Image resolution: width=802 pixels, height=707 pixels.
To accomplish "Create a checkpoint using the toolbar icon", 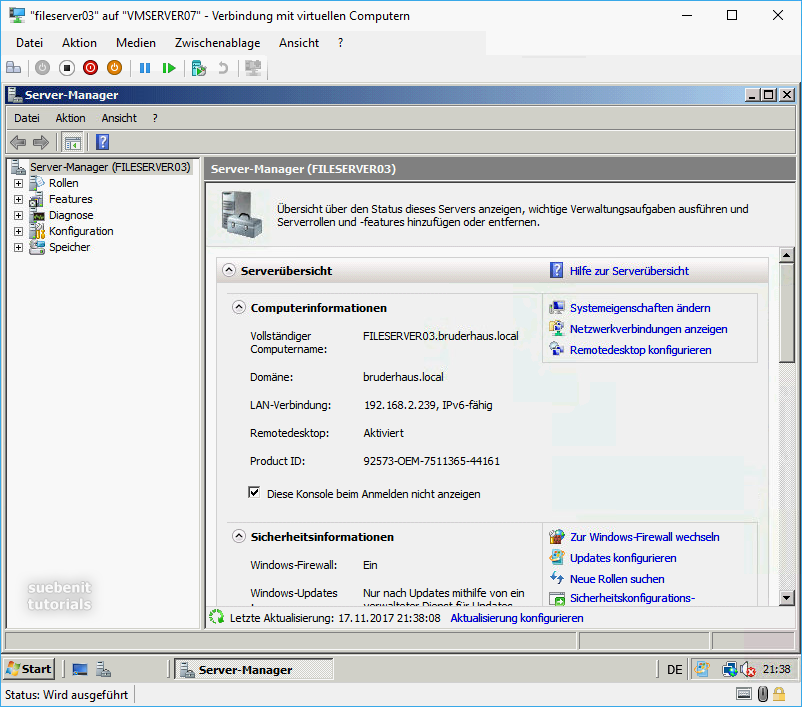I will (198, 68).
